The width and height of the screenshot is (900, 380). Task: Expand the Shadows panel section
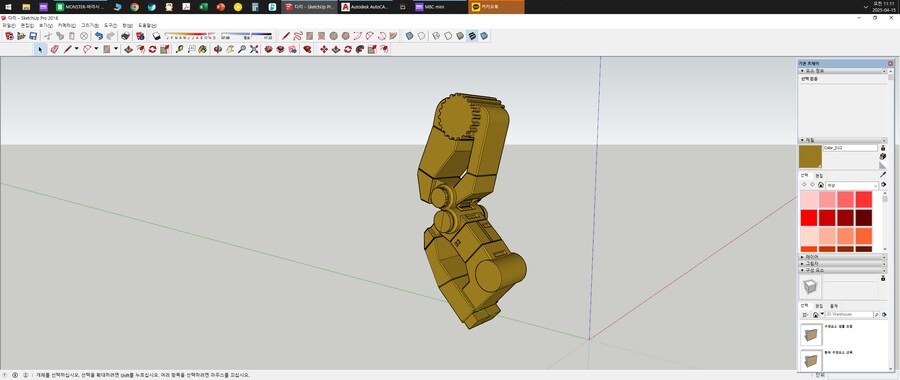click(x=802, y=263)
